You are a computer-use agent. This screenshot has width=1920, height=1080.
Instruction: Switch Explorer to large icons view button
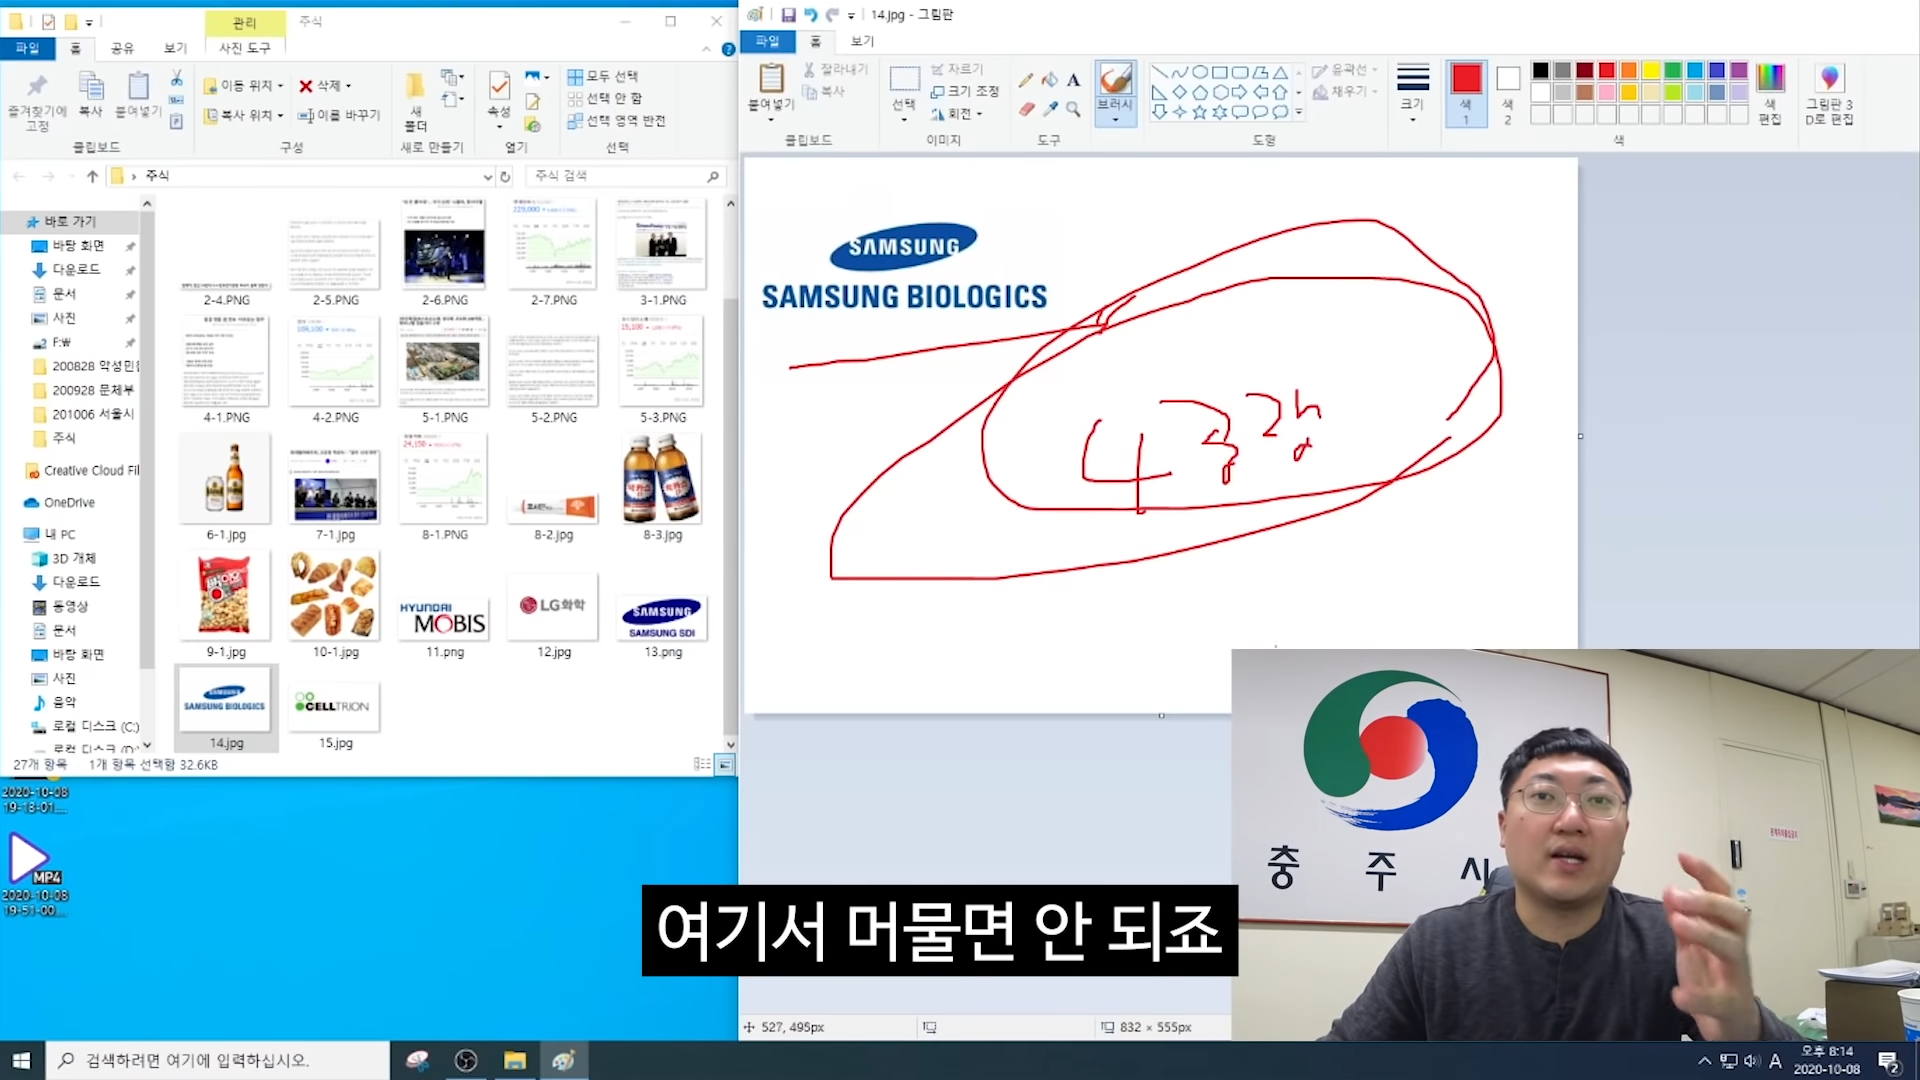(x=725, y=764)
